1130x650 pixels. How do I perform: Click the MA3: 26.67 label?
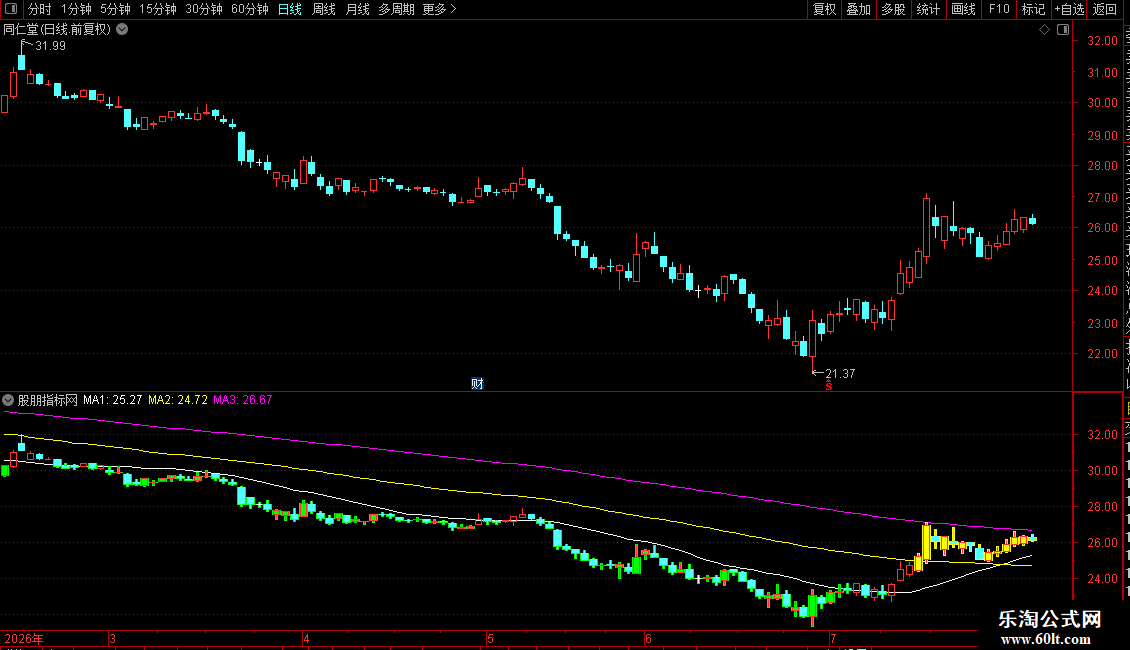(x=243, y=400)
